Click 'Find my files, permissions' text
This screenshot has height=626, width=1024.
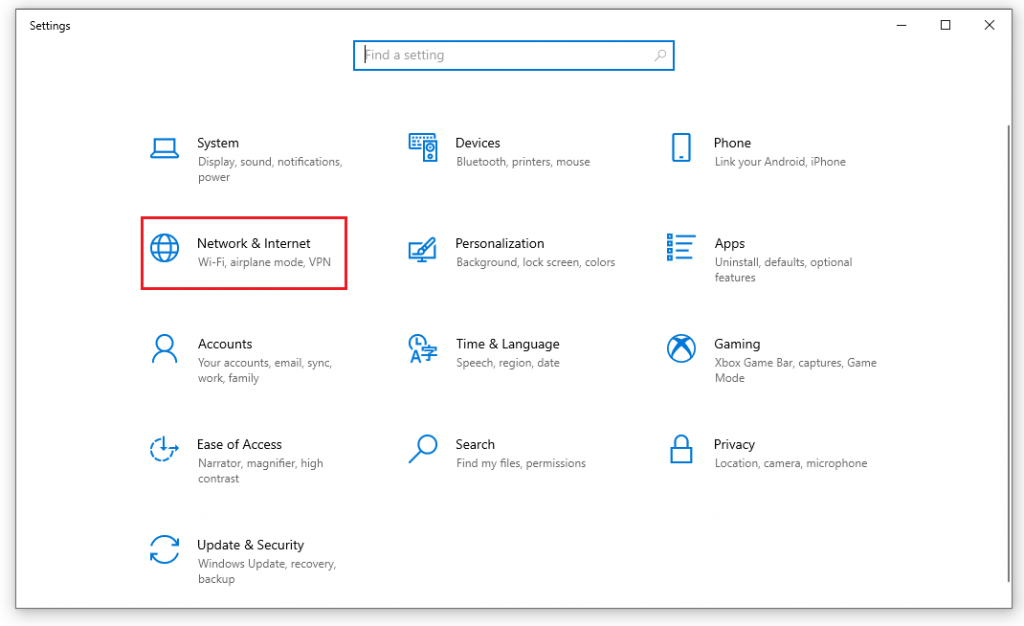click(x=520, y=463)
